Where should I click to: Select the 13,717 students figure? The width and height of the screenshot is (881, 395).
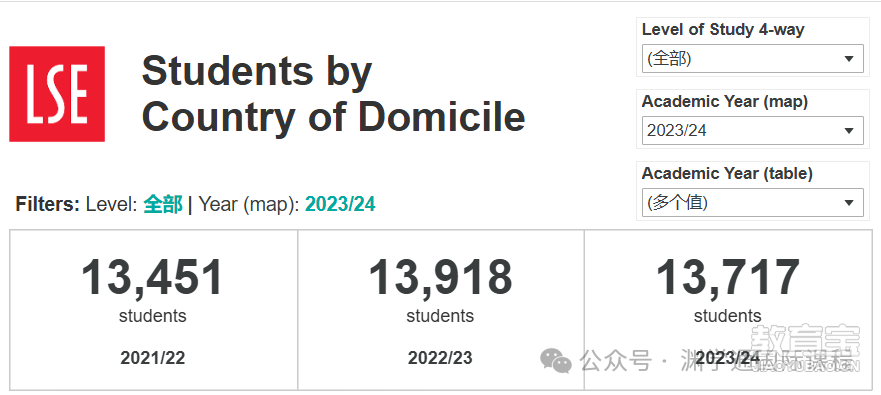click(728, 278)
